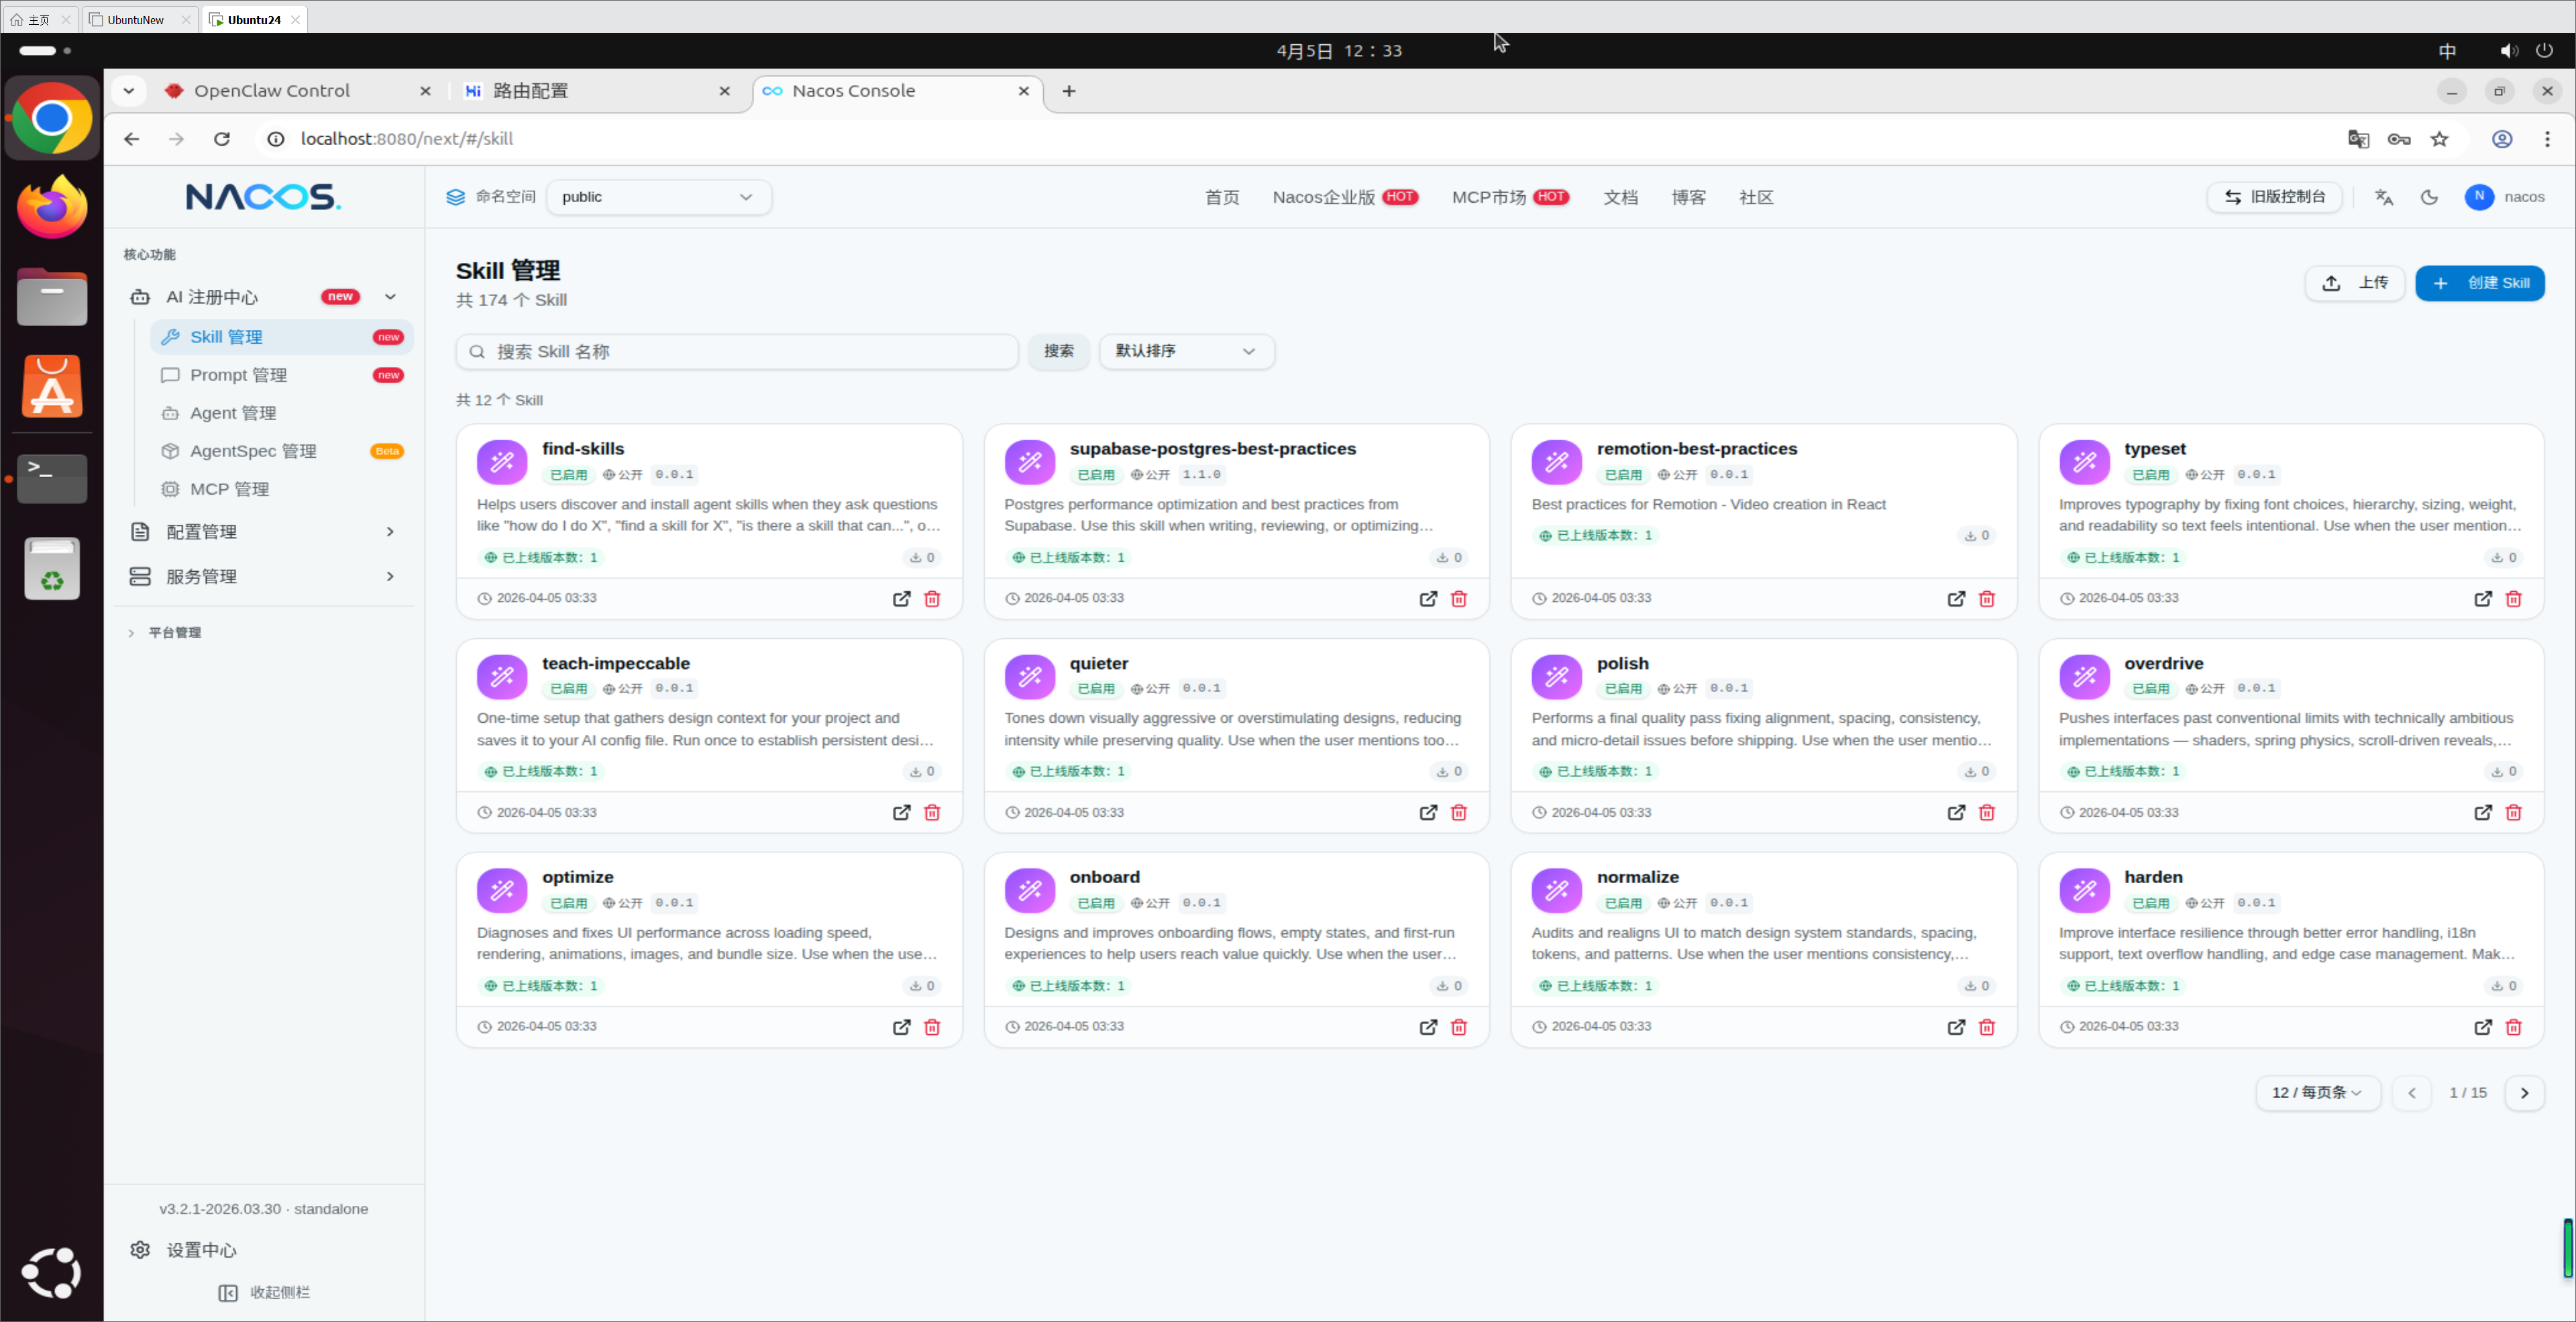This screenshot has width=2576, height=1322.
Task: Click the upload icon button
Action: pos(2354,283)
